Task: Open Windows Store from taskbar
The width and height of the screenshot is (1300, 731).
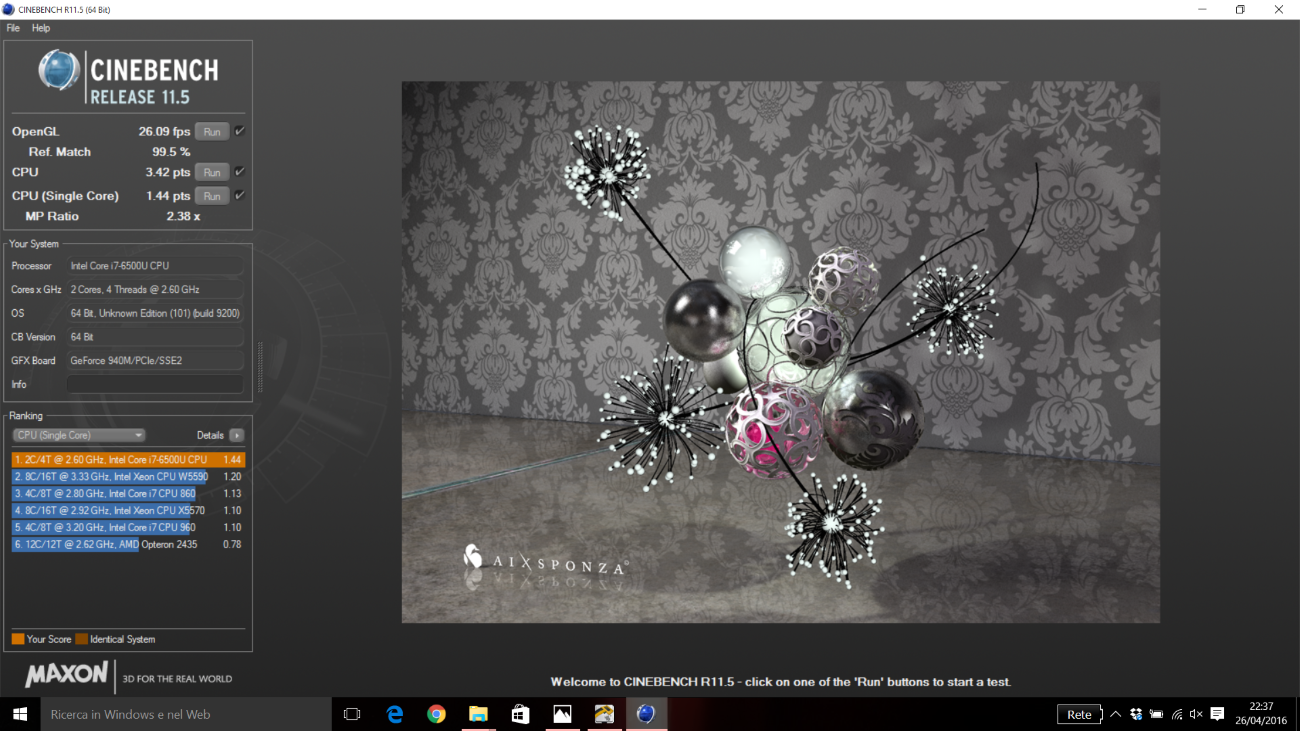Action: click(520, 714)
